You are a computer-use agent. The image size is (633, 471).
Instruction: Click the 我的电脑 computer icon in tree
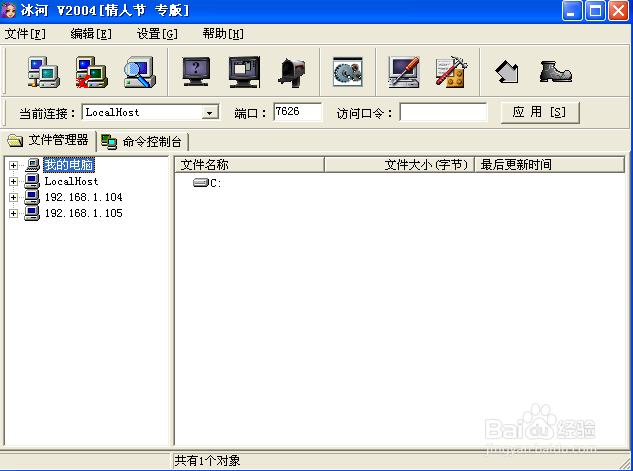coord(32,165)
